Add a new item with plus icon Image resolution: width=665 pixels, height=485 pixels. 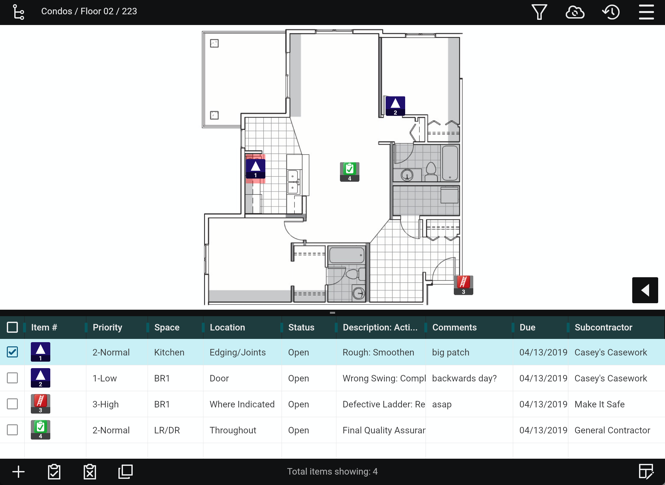18,472
